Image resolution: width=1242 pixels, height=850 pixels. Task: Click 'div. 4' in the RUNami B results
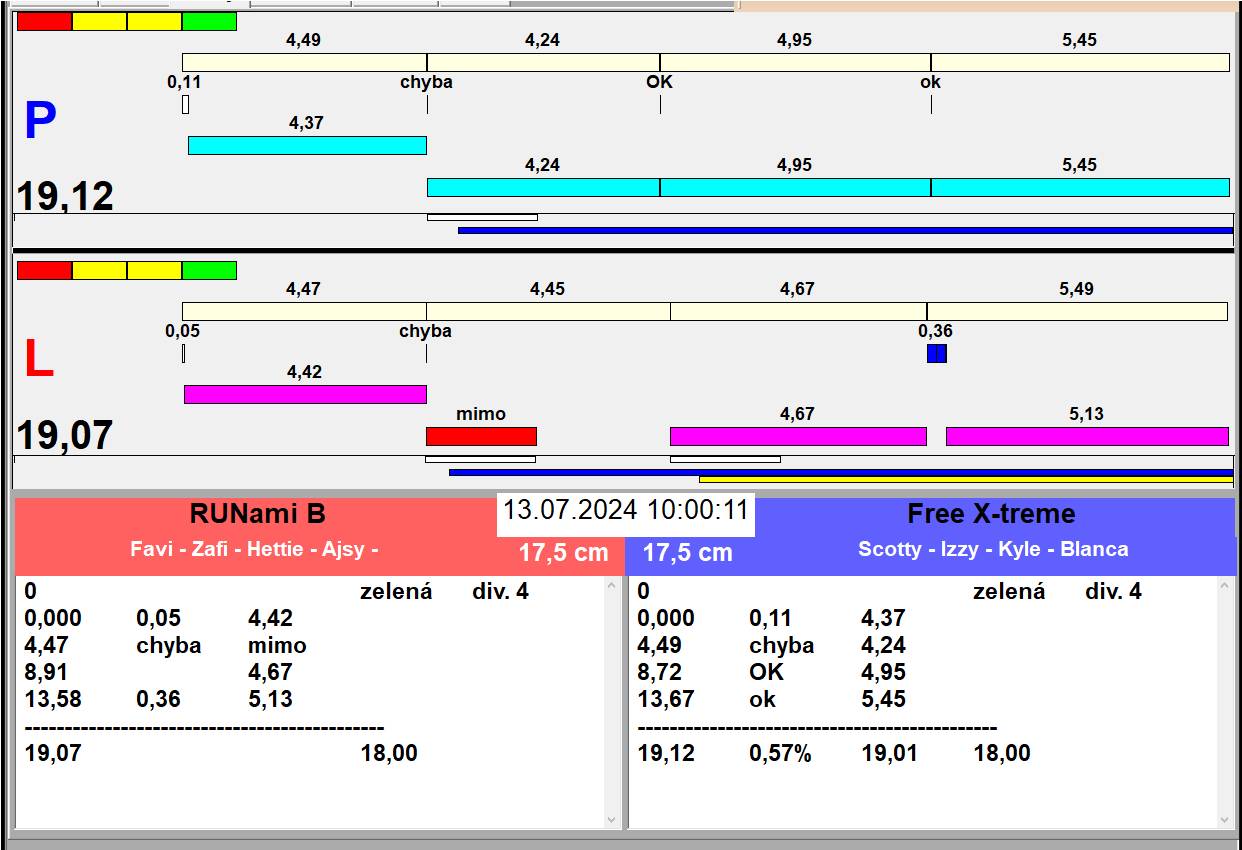[500, 591]
